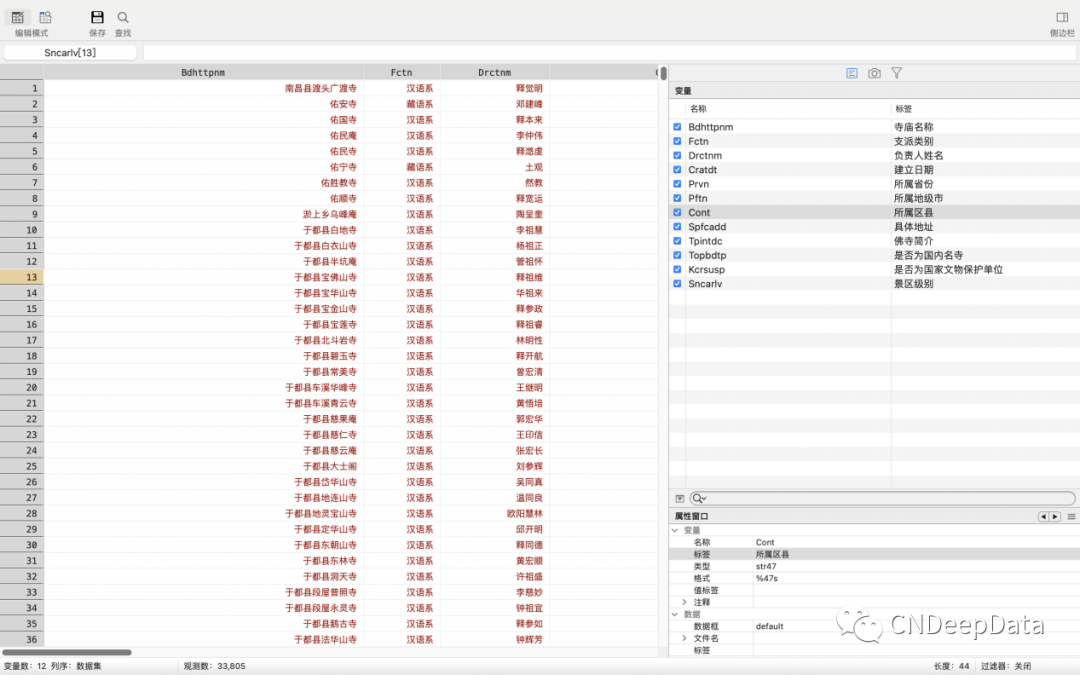Image resolution: width=1080 pixels, height=675 pixels.
Task: Open variable filter options dropdown icon
Action: point(680,499)
